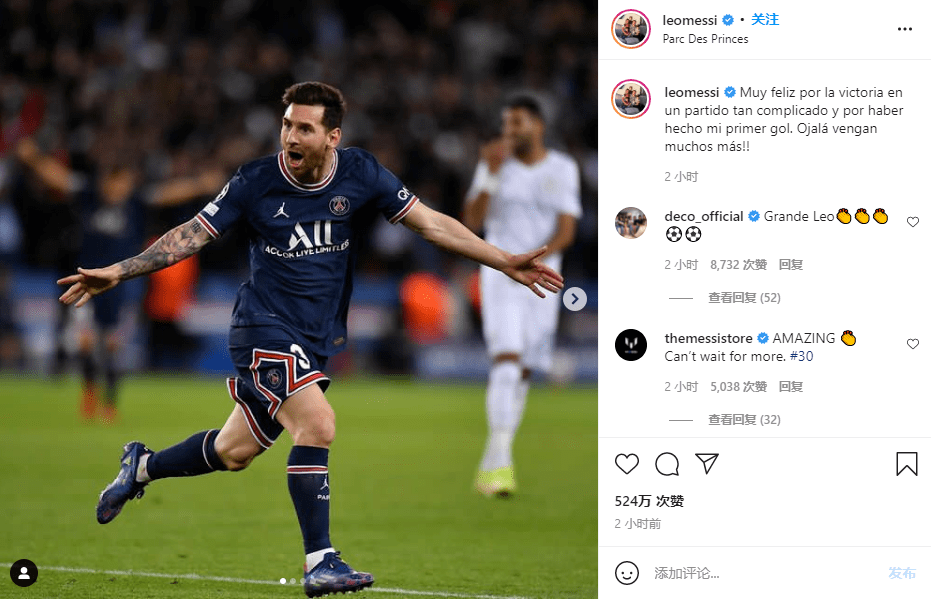
Task: Like themessistore's comment
Action: (x=913, y=344)
